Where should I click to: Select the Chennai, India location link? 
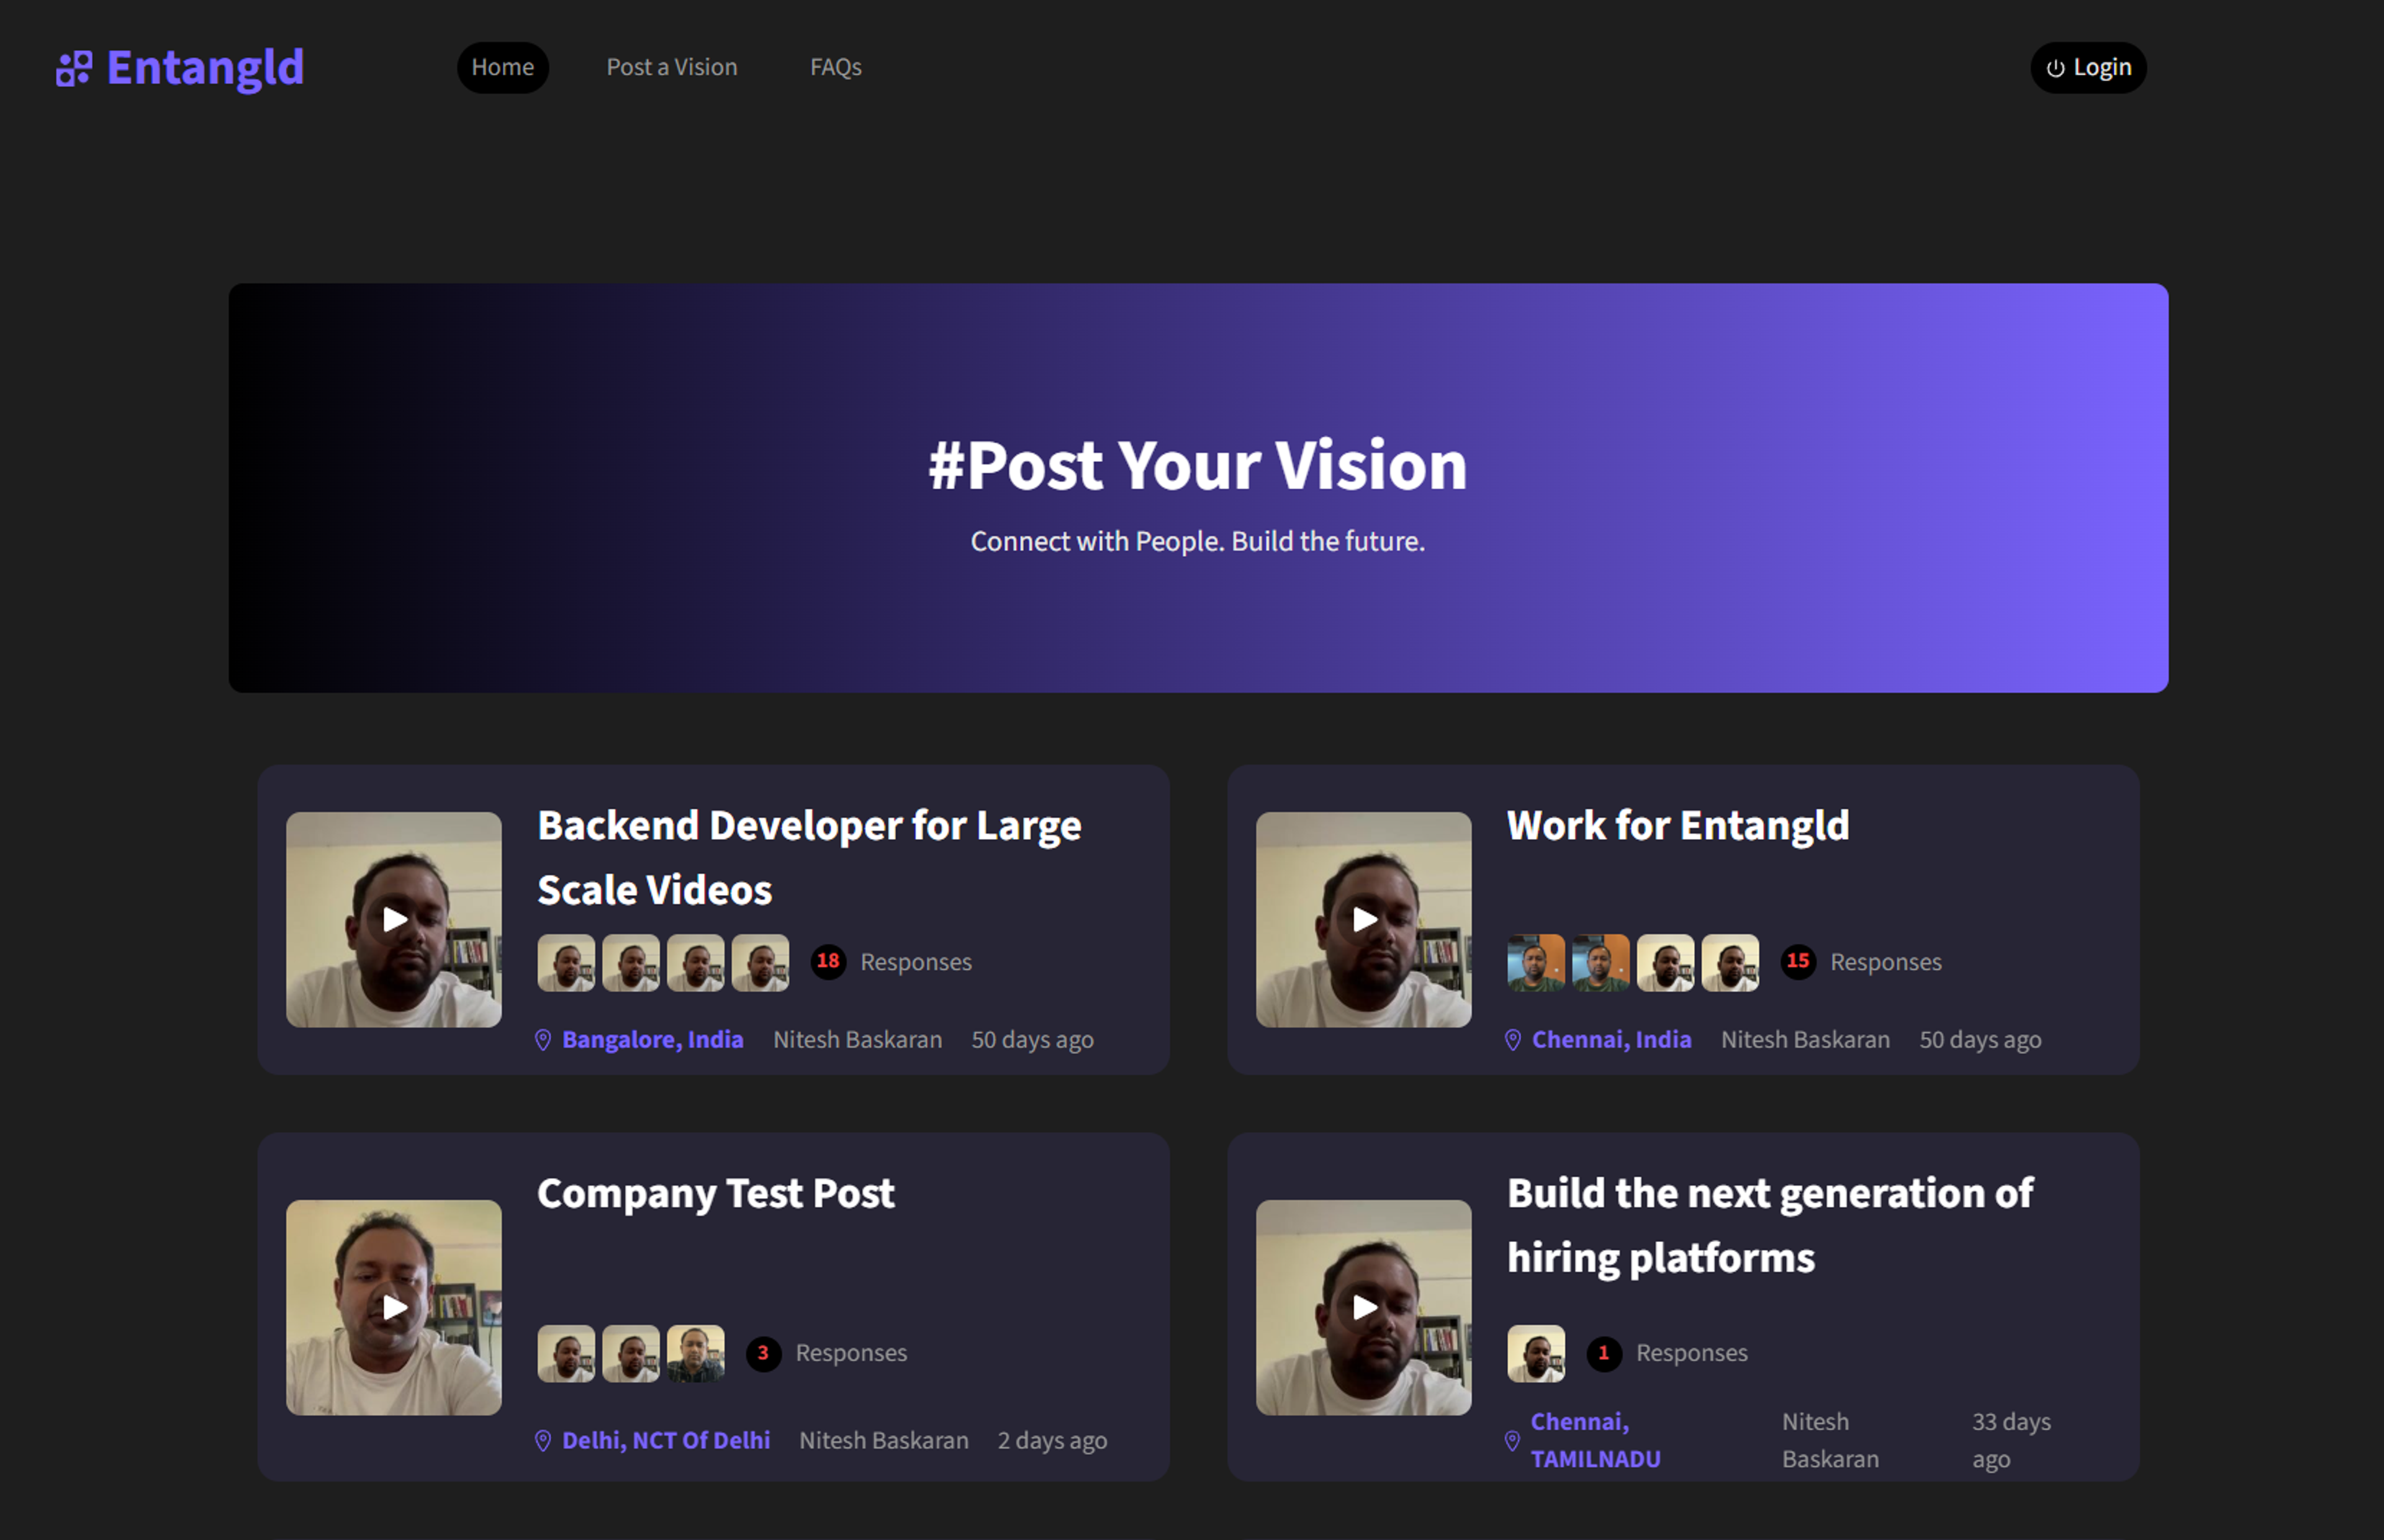coord(1612,1040)
